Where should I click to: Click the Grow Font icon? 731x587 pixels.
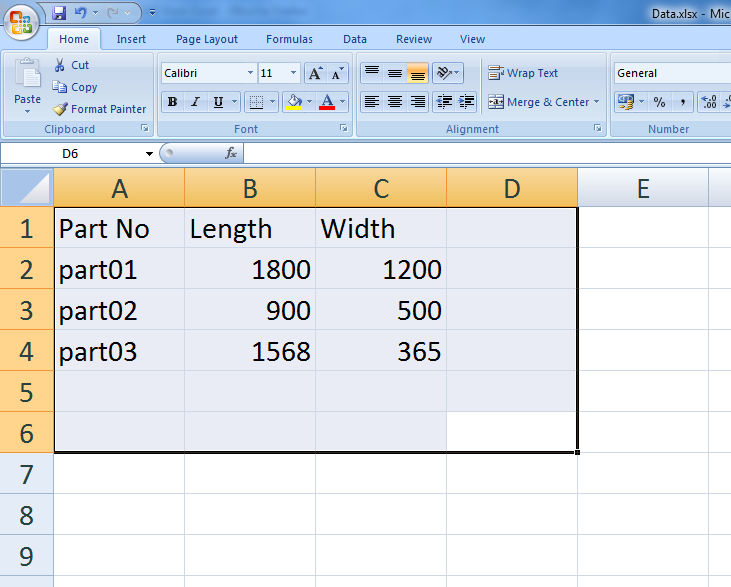315,73
